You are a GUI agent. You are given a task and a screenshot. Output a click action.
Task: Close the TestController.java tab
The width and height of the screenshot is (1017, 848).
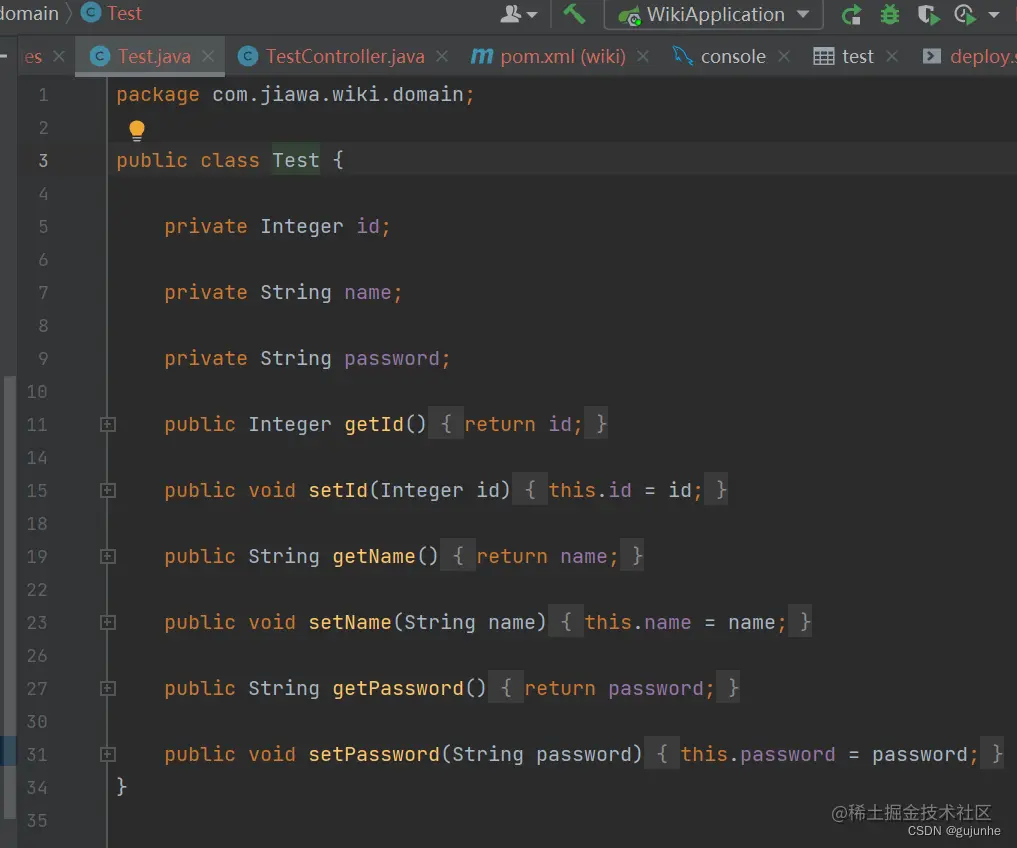pyautogui.click(x=442, y=56)
